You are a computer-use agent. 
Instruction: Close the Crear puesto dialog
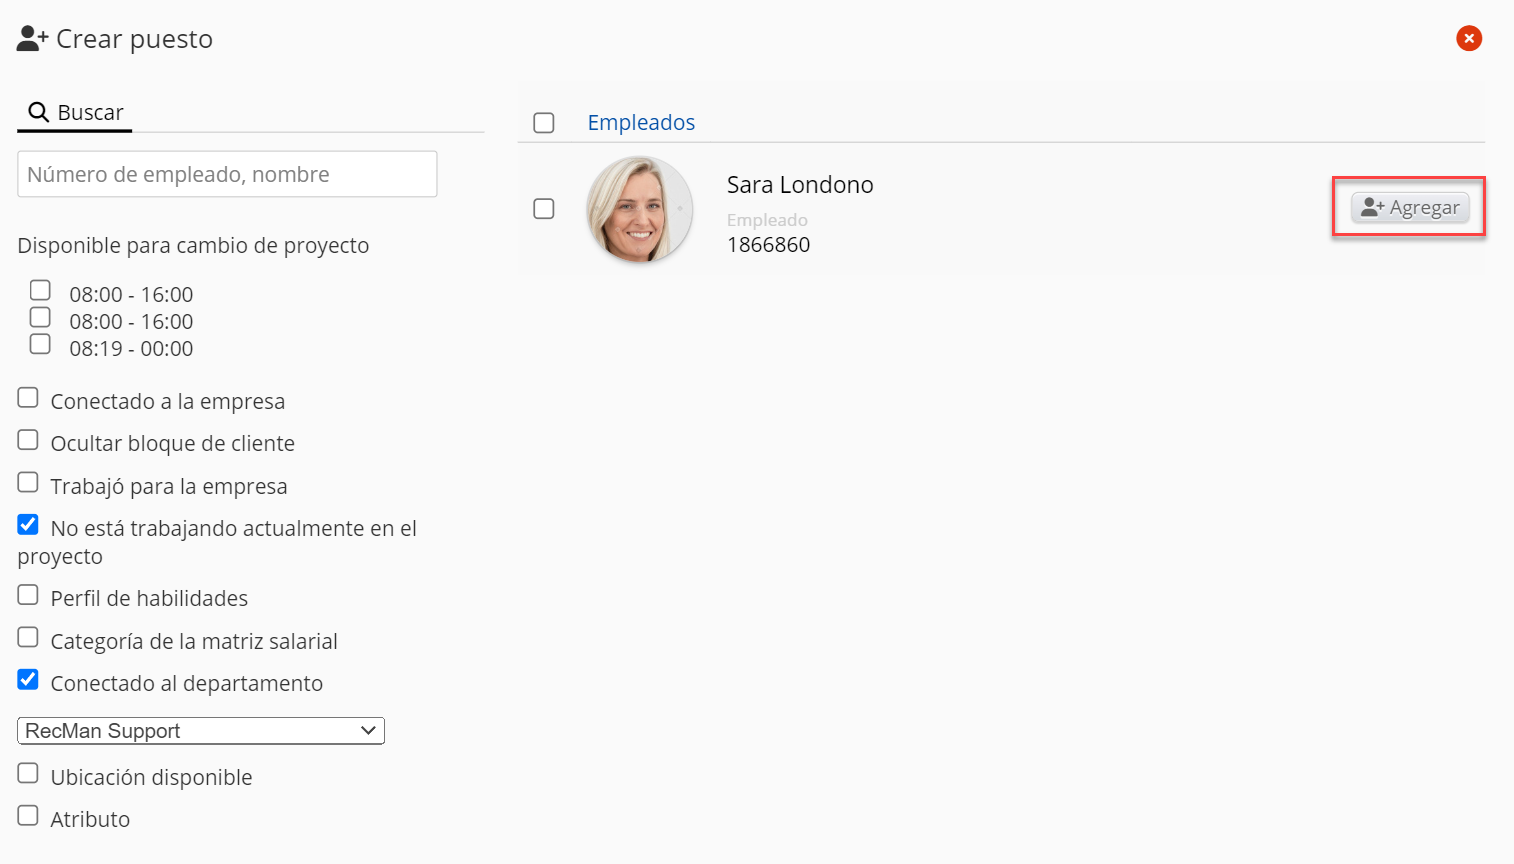pos(1468,39)
